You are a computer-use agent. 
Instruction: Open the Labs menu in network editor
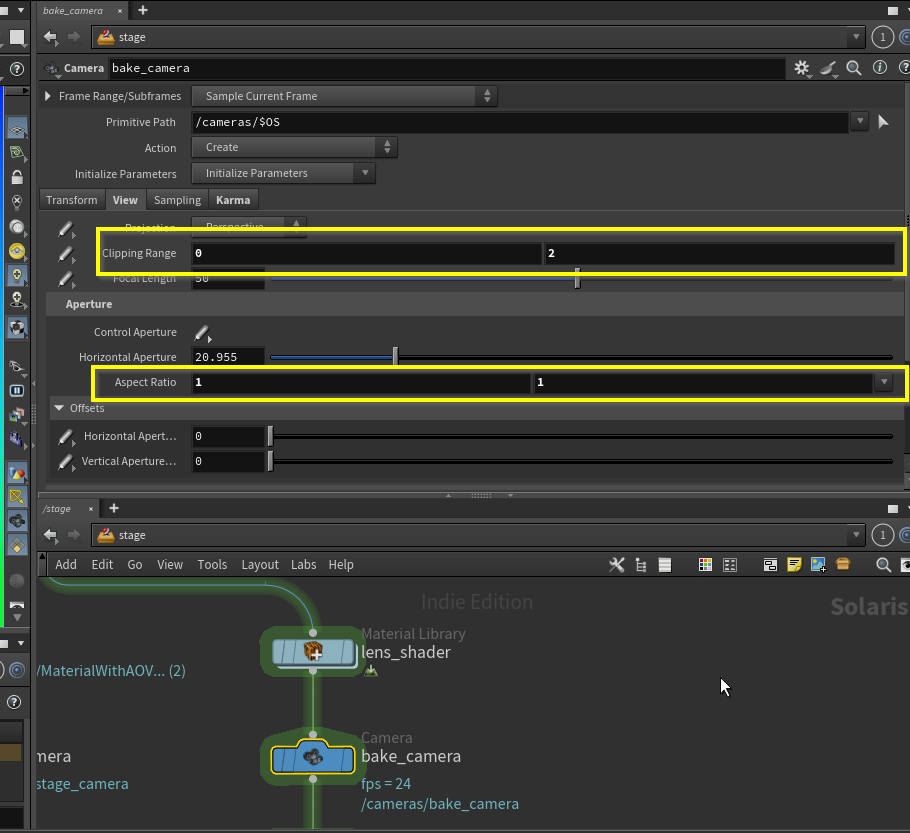tap(304, 565)
